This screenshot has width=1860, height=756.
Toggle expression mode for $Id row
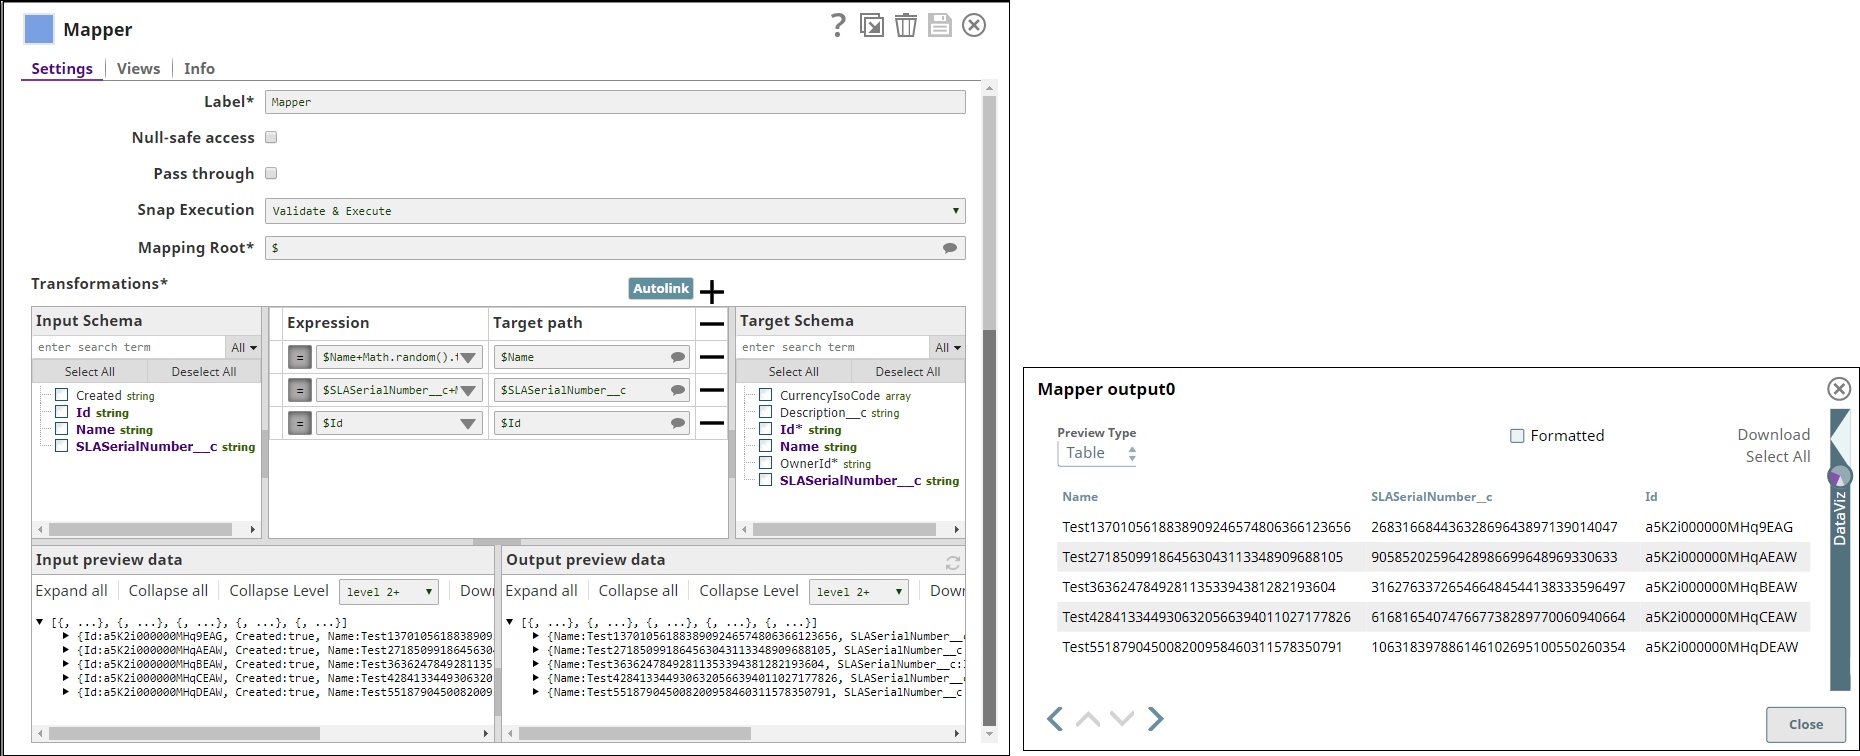(299, 423)
